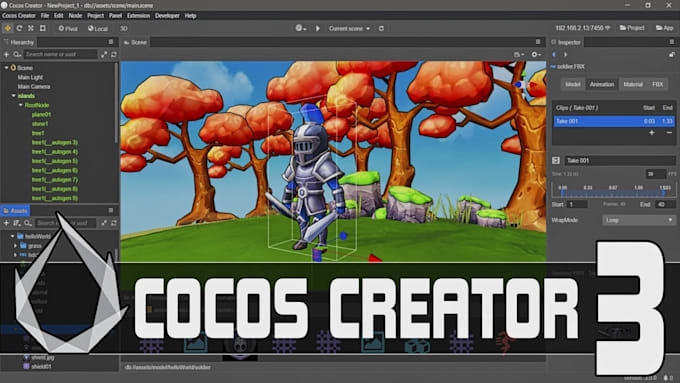Select the Rotate transform tool
This screenshot has height=383, width=680.
pos(20,28)
